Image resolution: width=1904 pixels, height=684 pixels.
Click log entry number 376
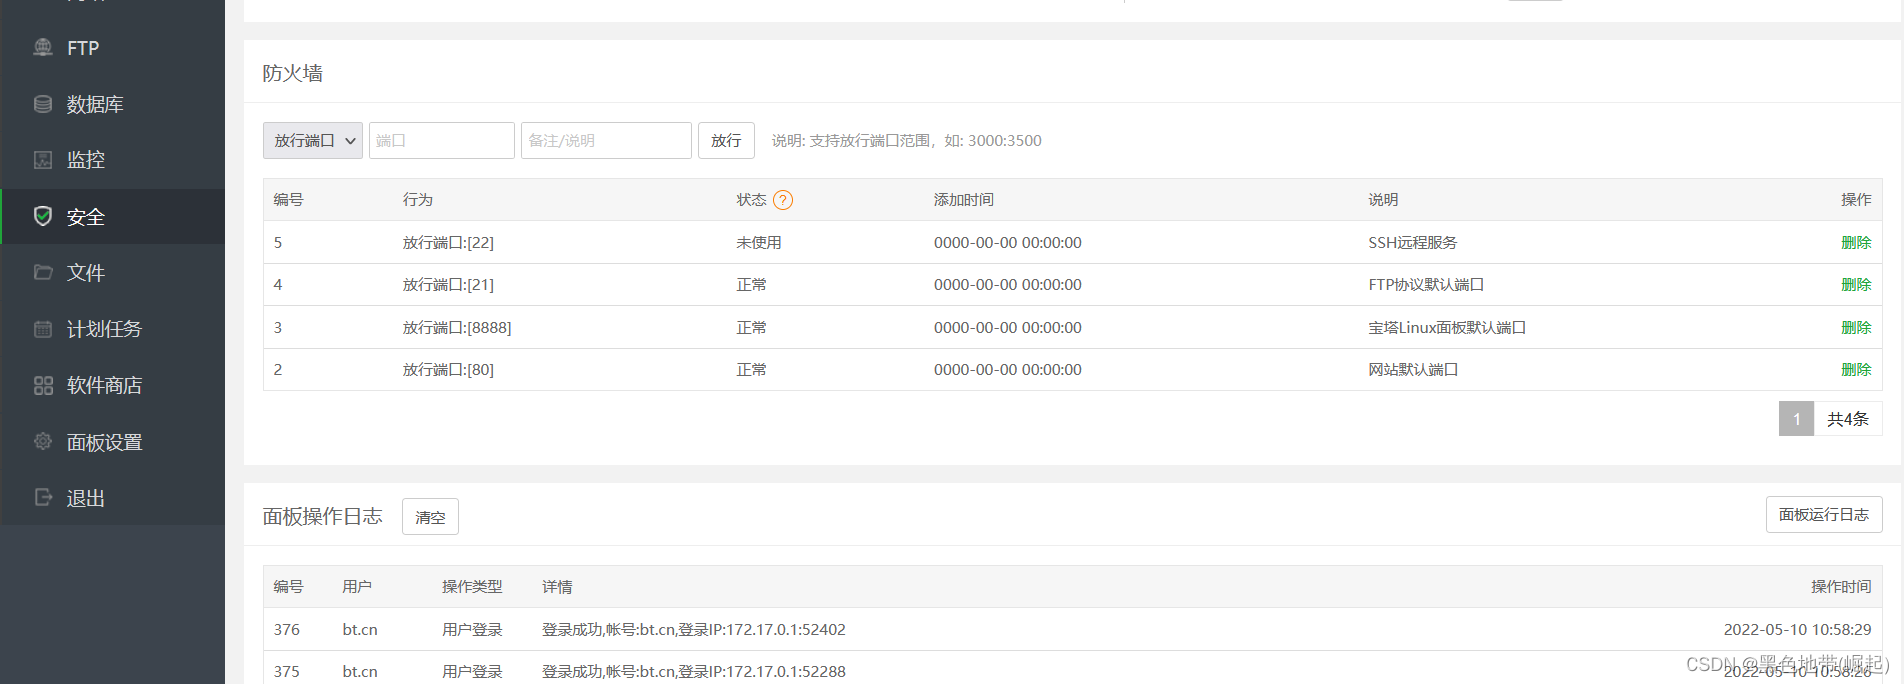click(x=287, y=630)
